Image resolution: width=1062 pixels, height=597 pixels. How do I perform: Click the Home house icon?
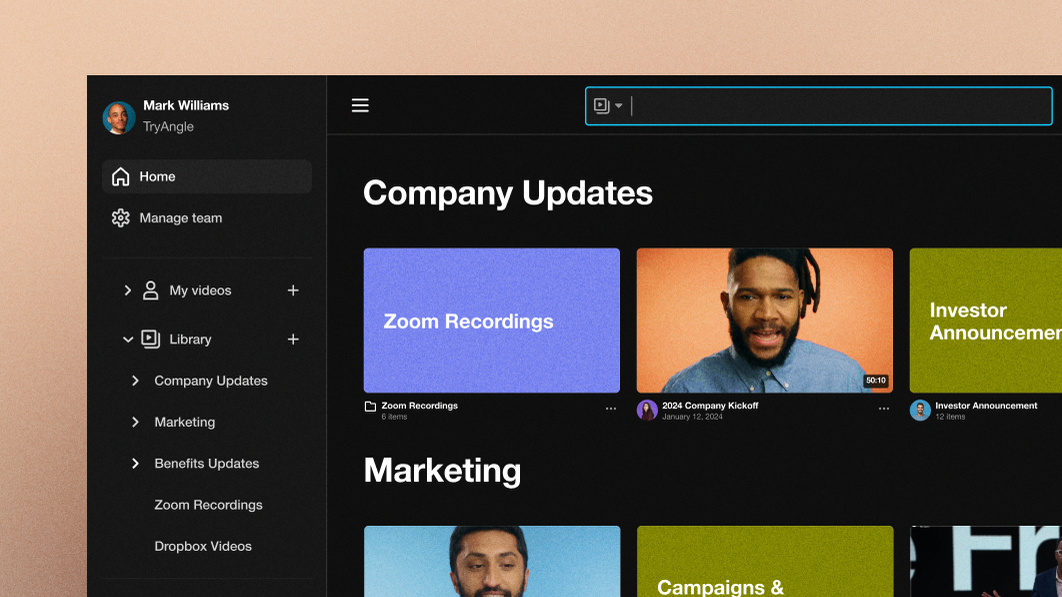(121, 176)
